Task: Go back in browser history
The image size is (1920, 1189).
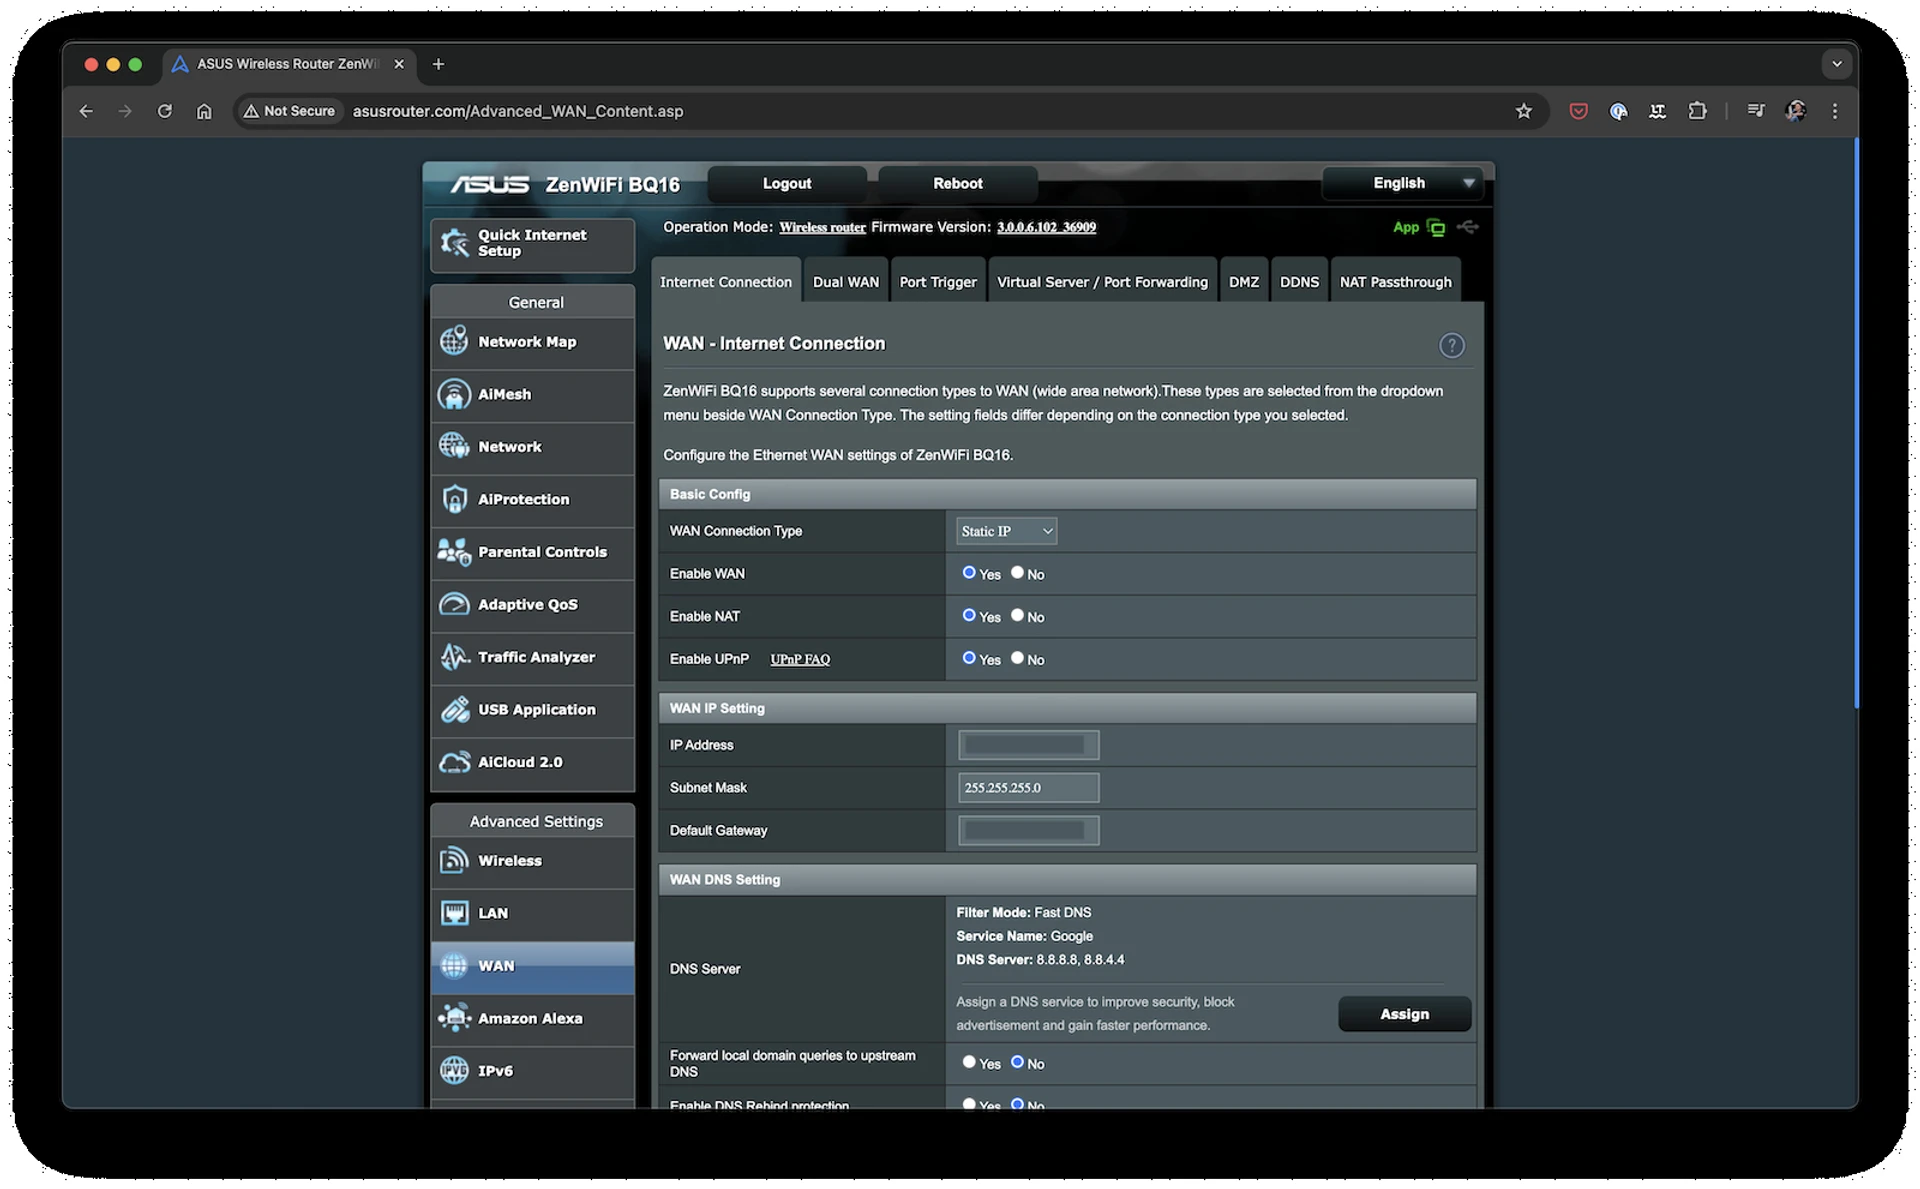Action: [x=86, y=111]
